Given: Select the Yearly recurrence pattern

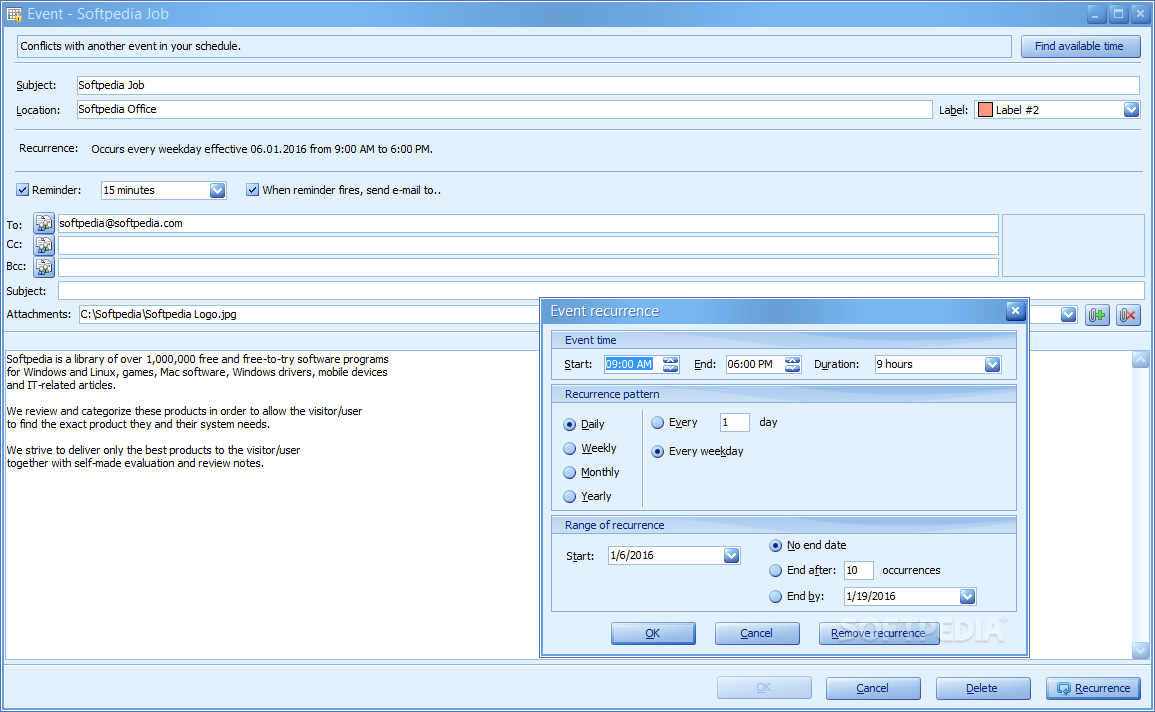Looking at the screenshot, I should point(569,496).
